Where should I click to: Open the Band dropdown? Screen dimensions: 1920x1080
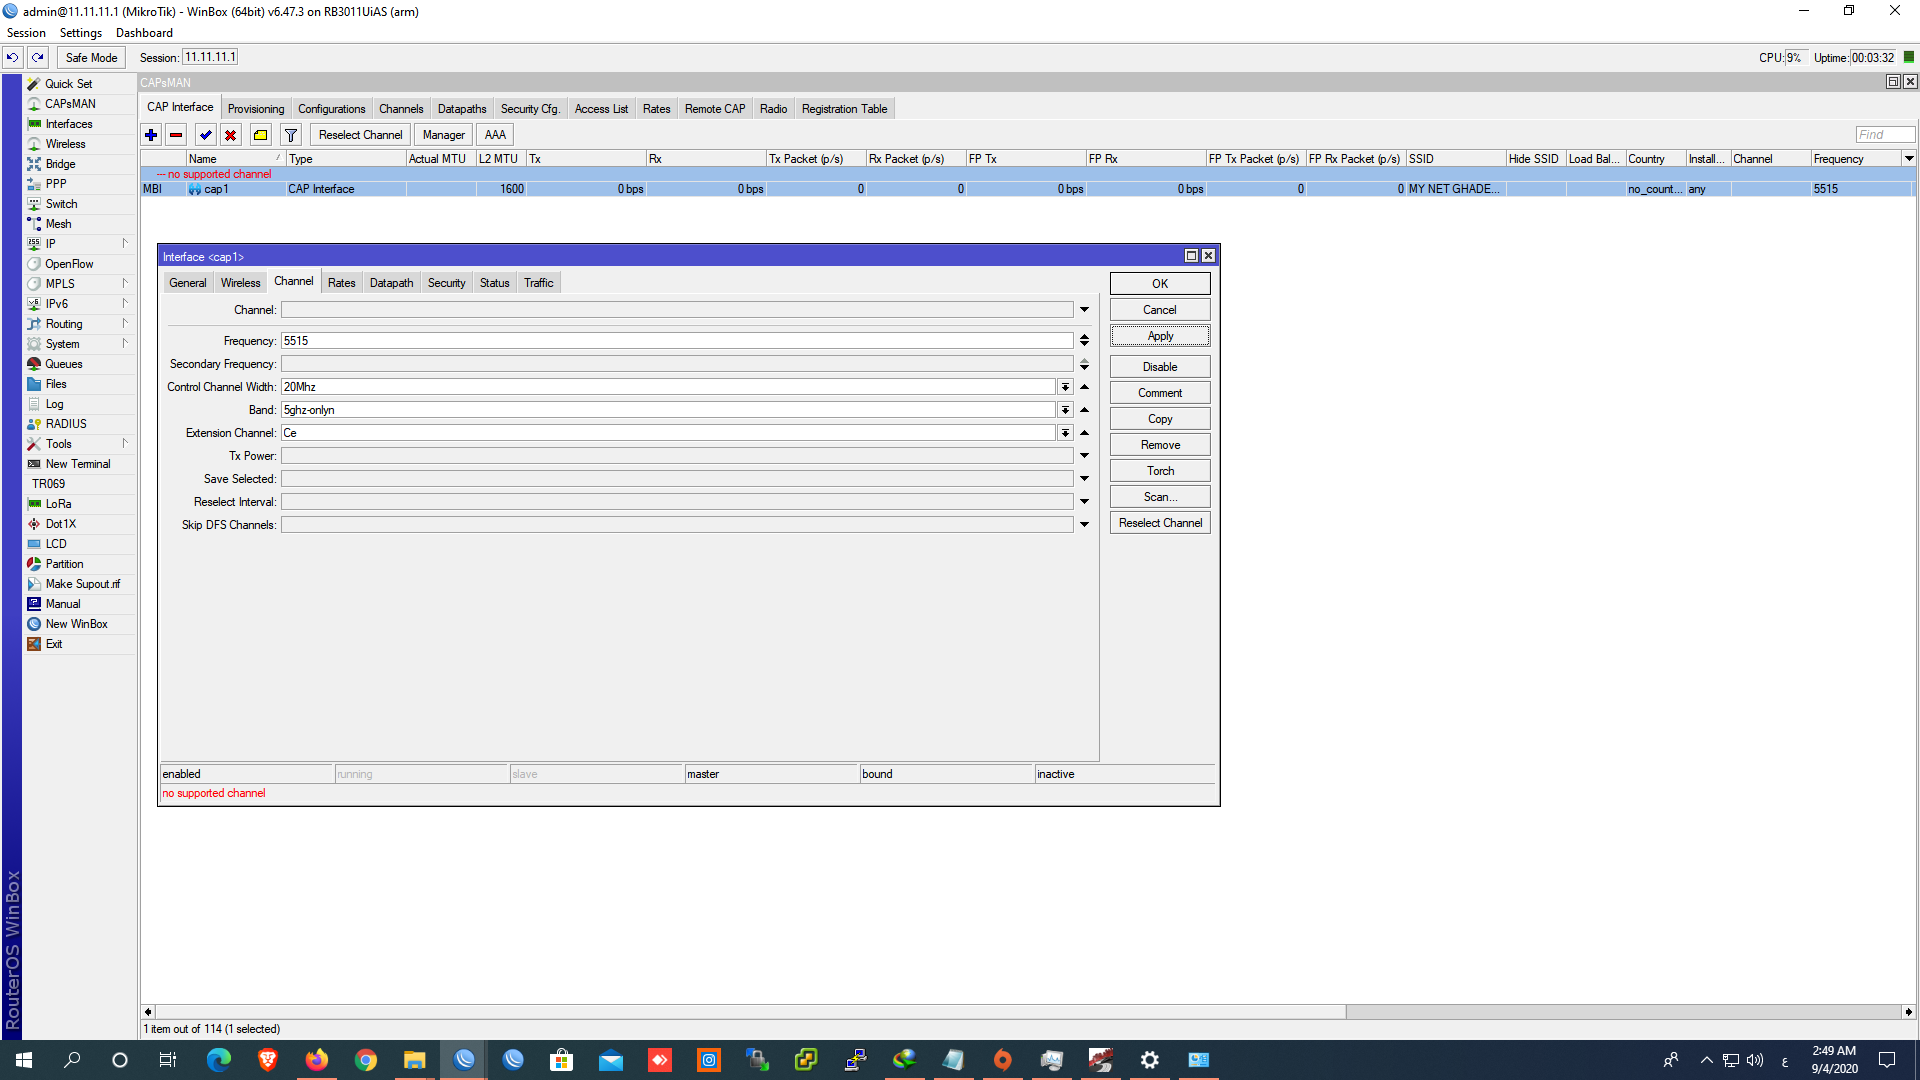tap(1065, 409)
